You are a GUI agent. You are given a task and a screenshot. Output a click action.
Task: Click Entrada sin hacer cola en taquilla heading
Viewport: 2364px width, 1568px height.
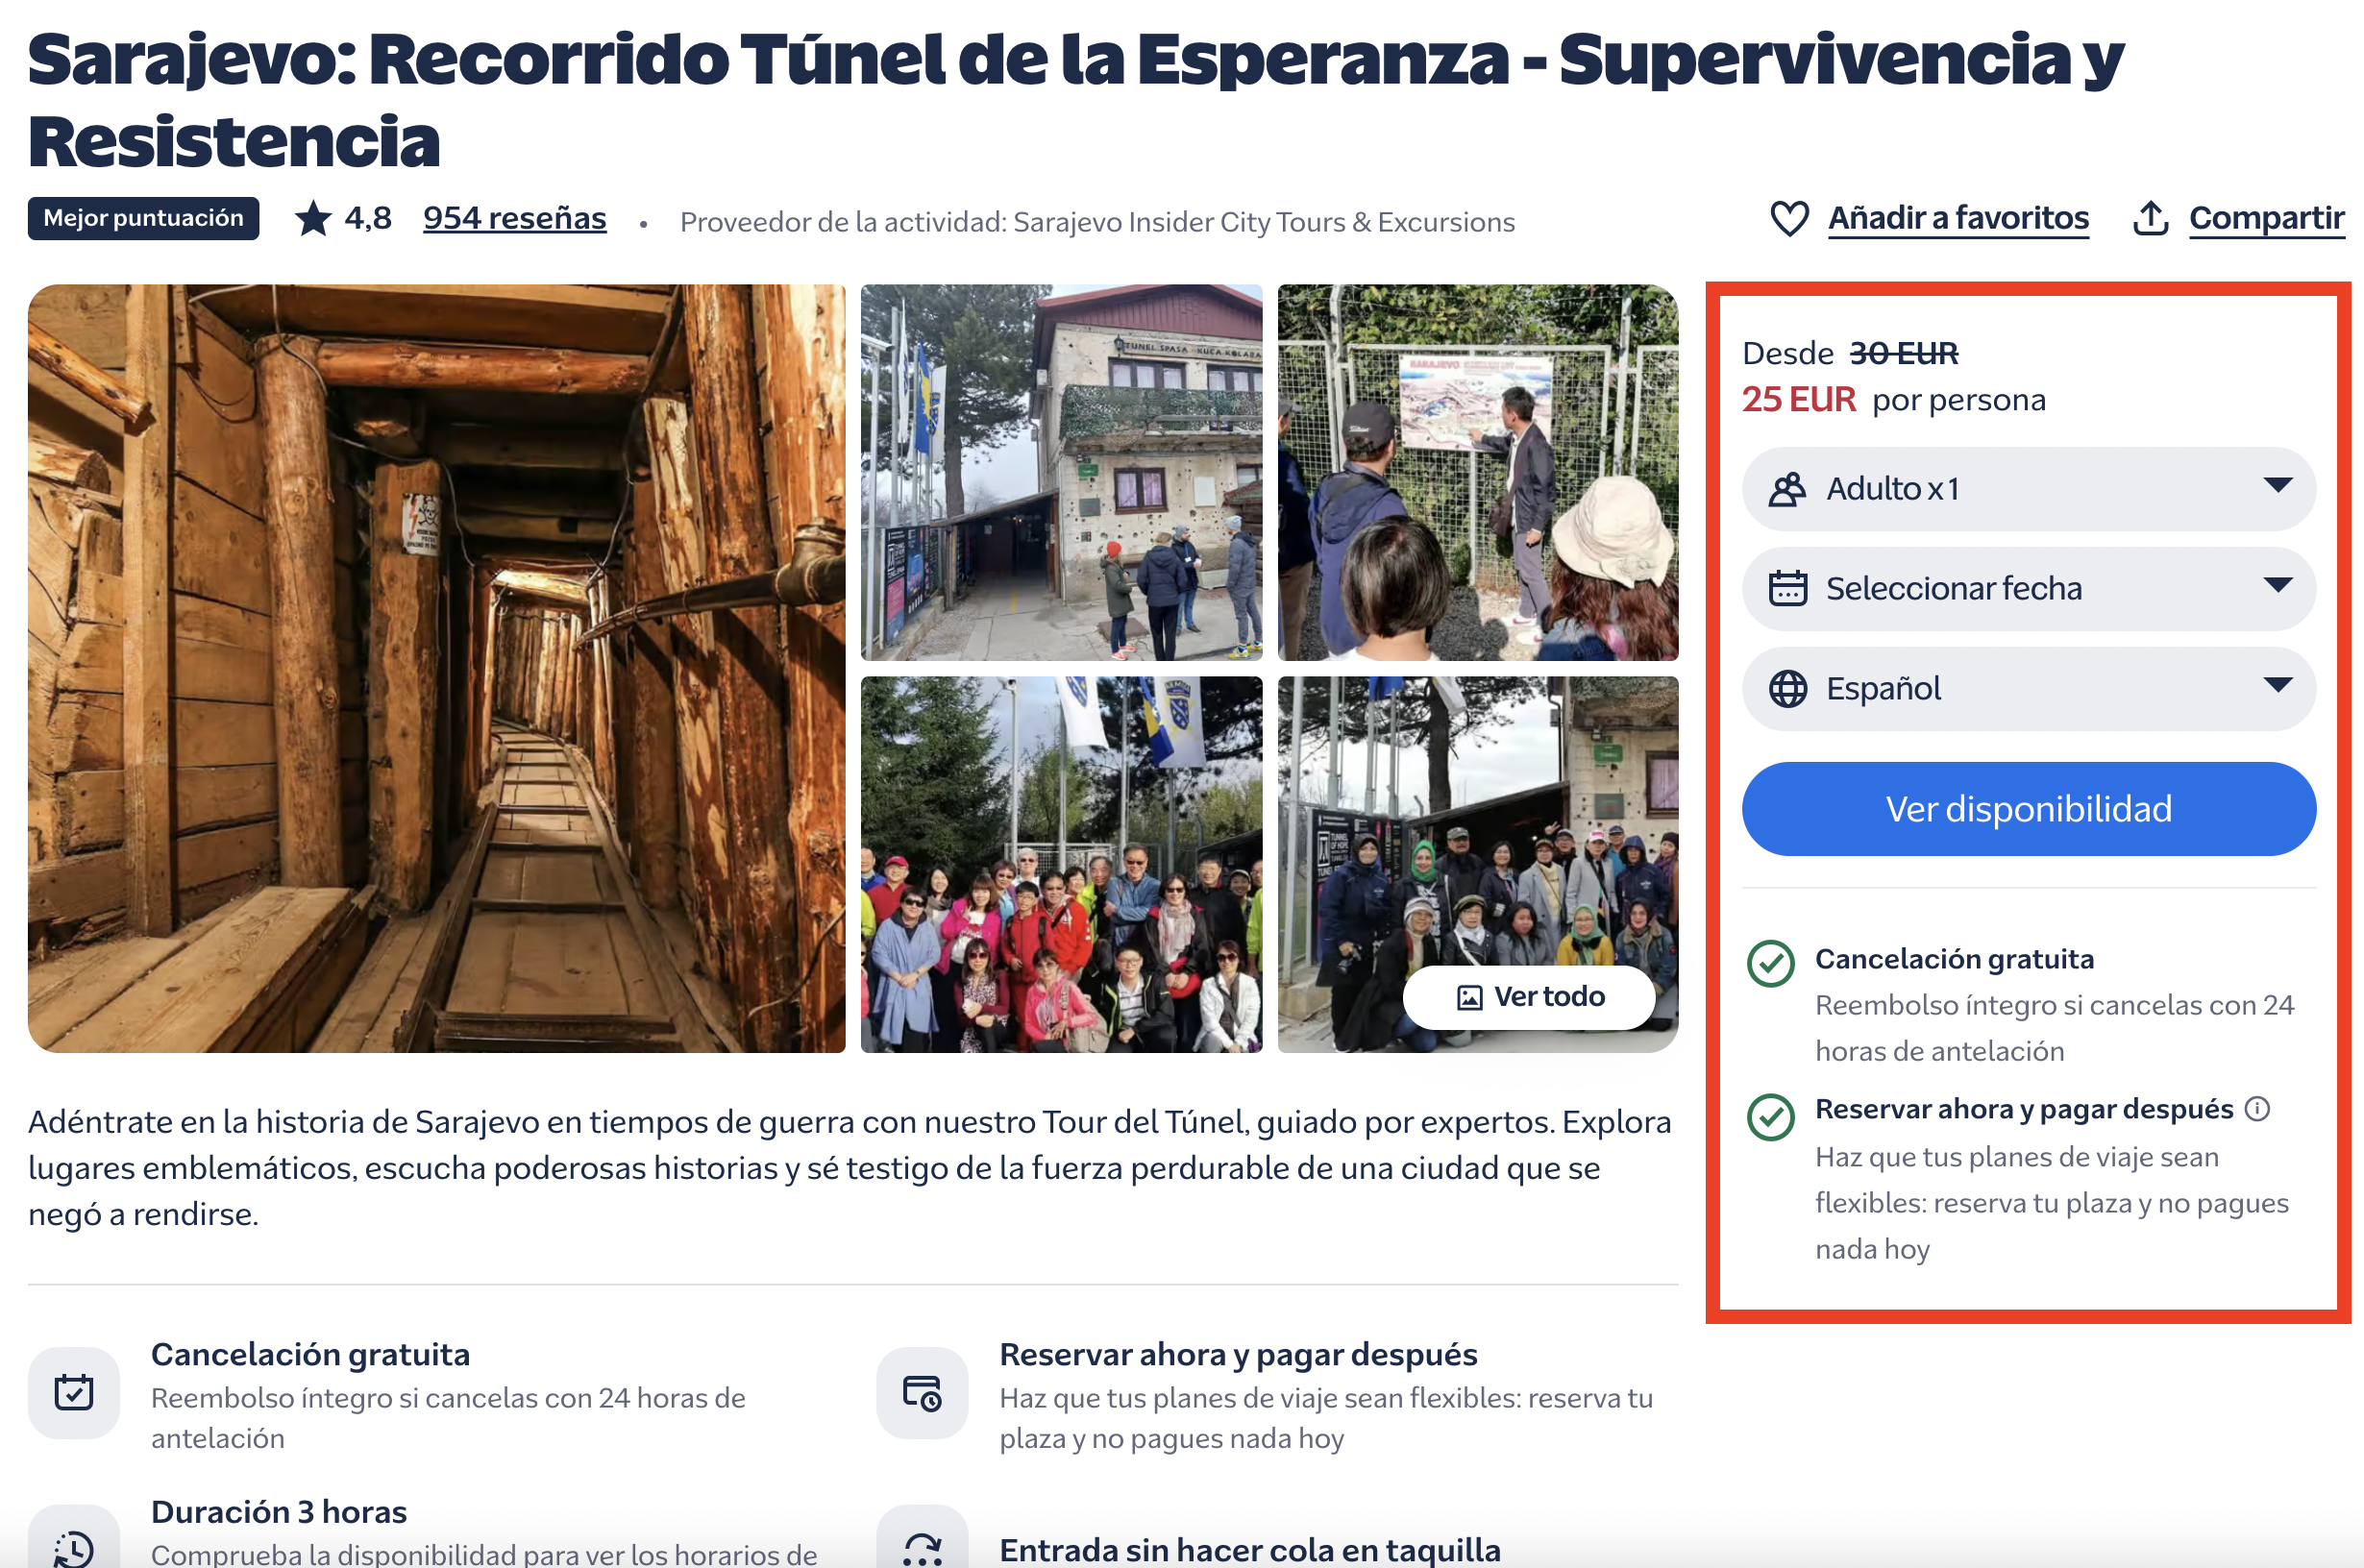1250,1549
